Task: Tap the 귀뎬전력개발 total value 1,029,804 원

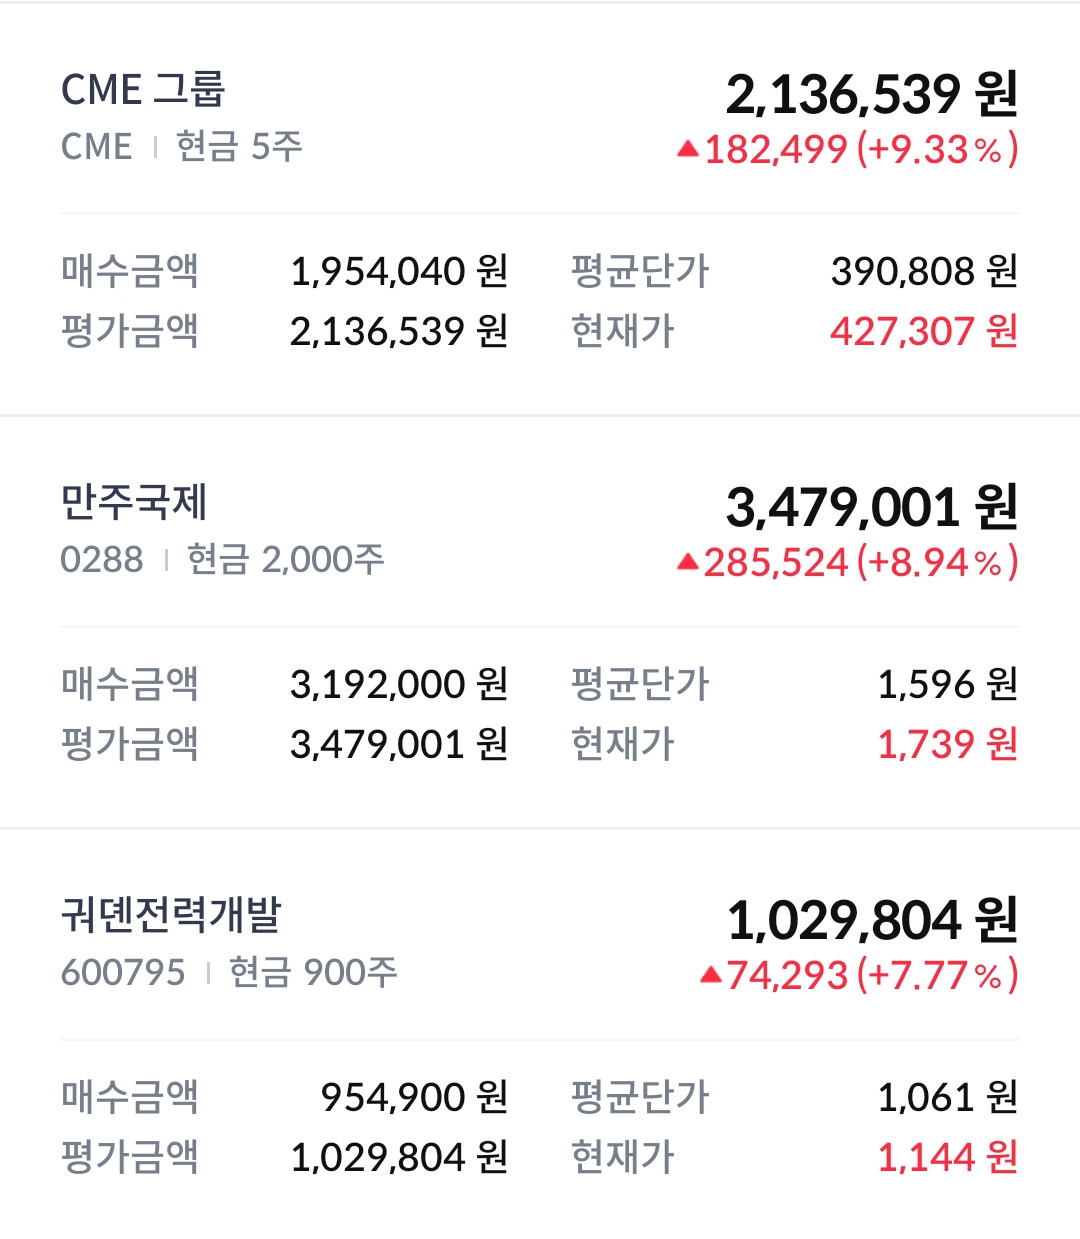Action: click(x=872, y=920)
